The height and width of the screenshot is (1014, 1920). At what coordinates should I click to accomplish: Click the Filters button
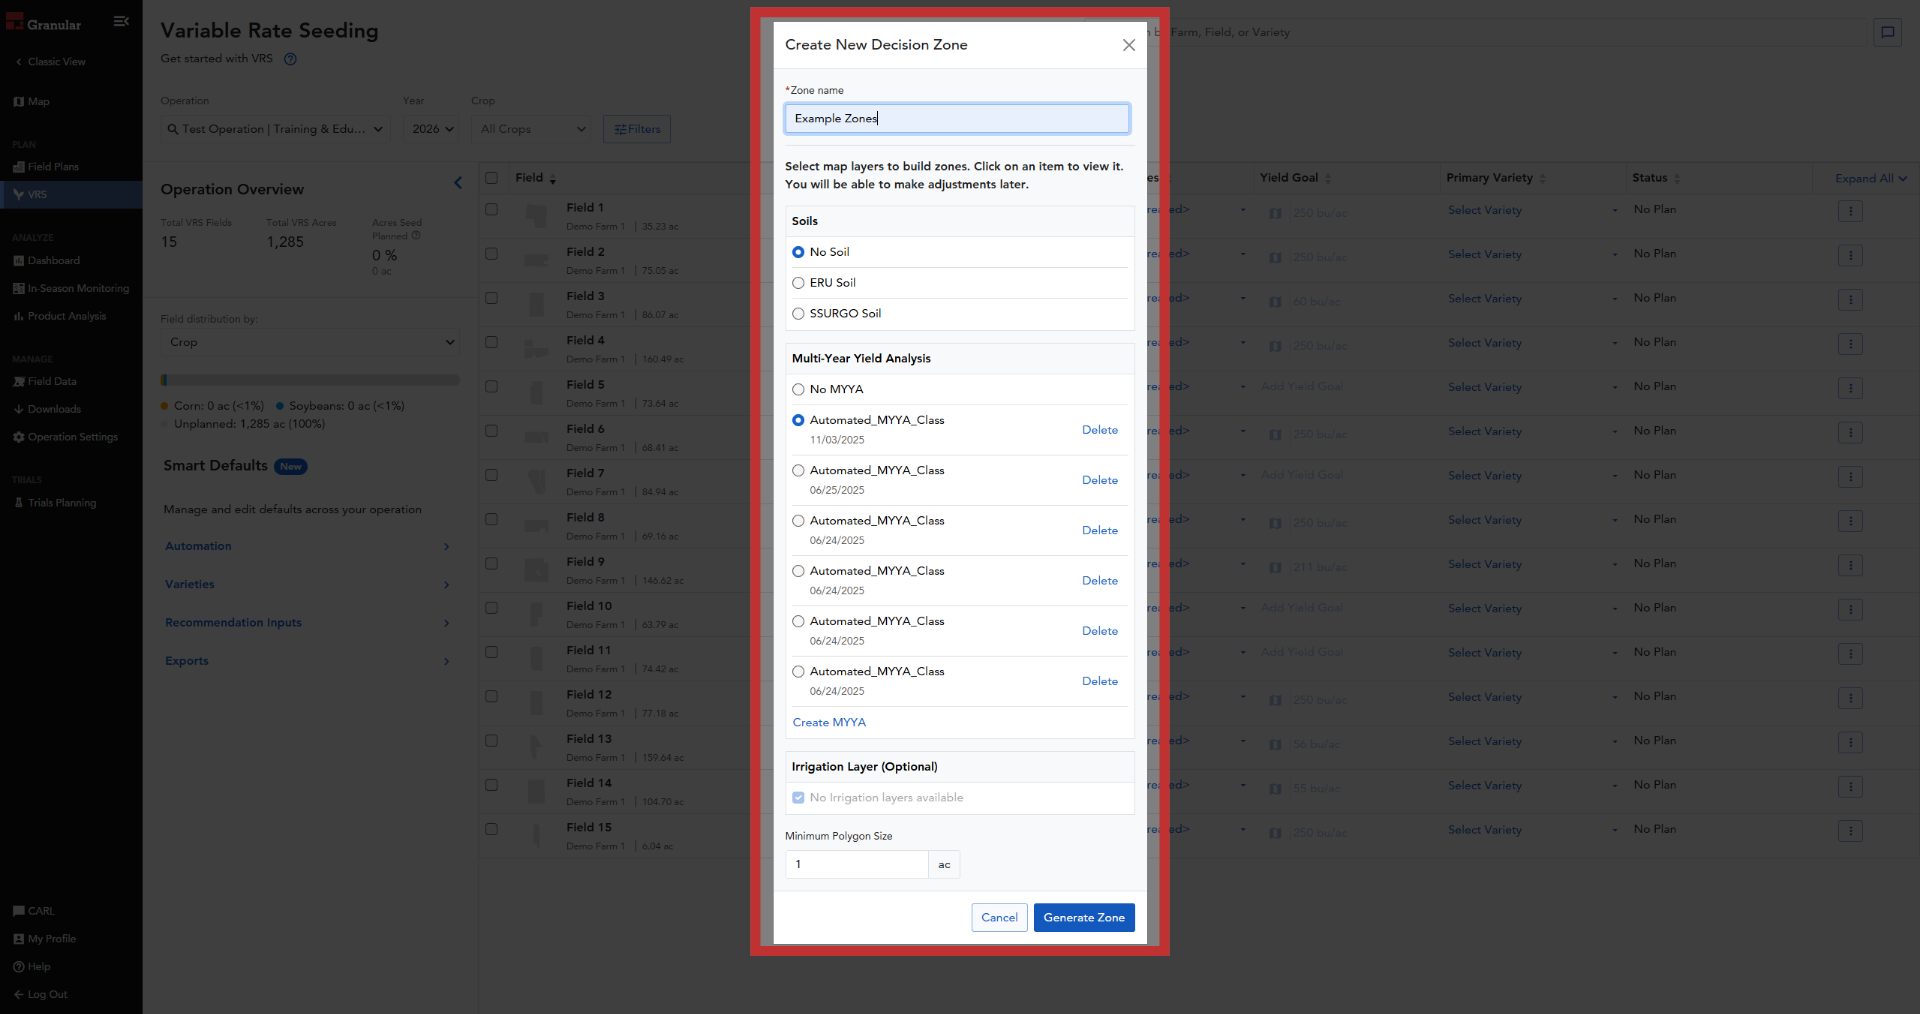point(637,129)
